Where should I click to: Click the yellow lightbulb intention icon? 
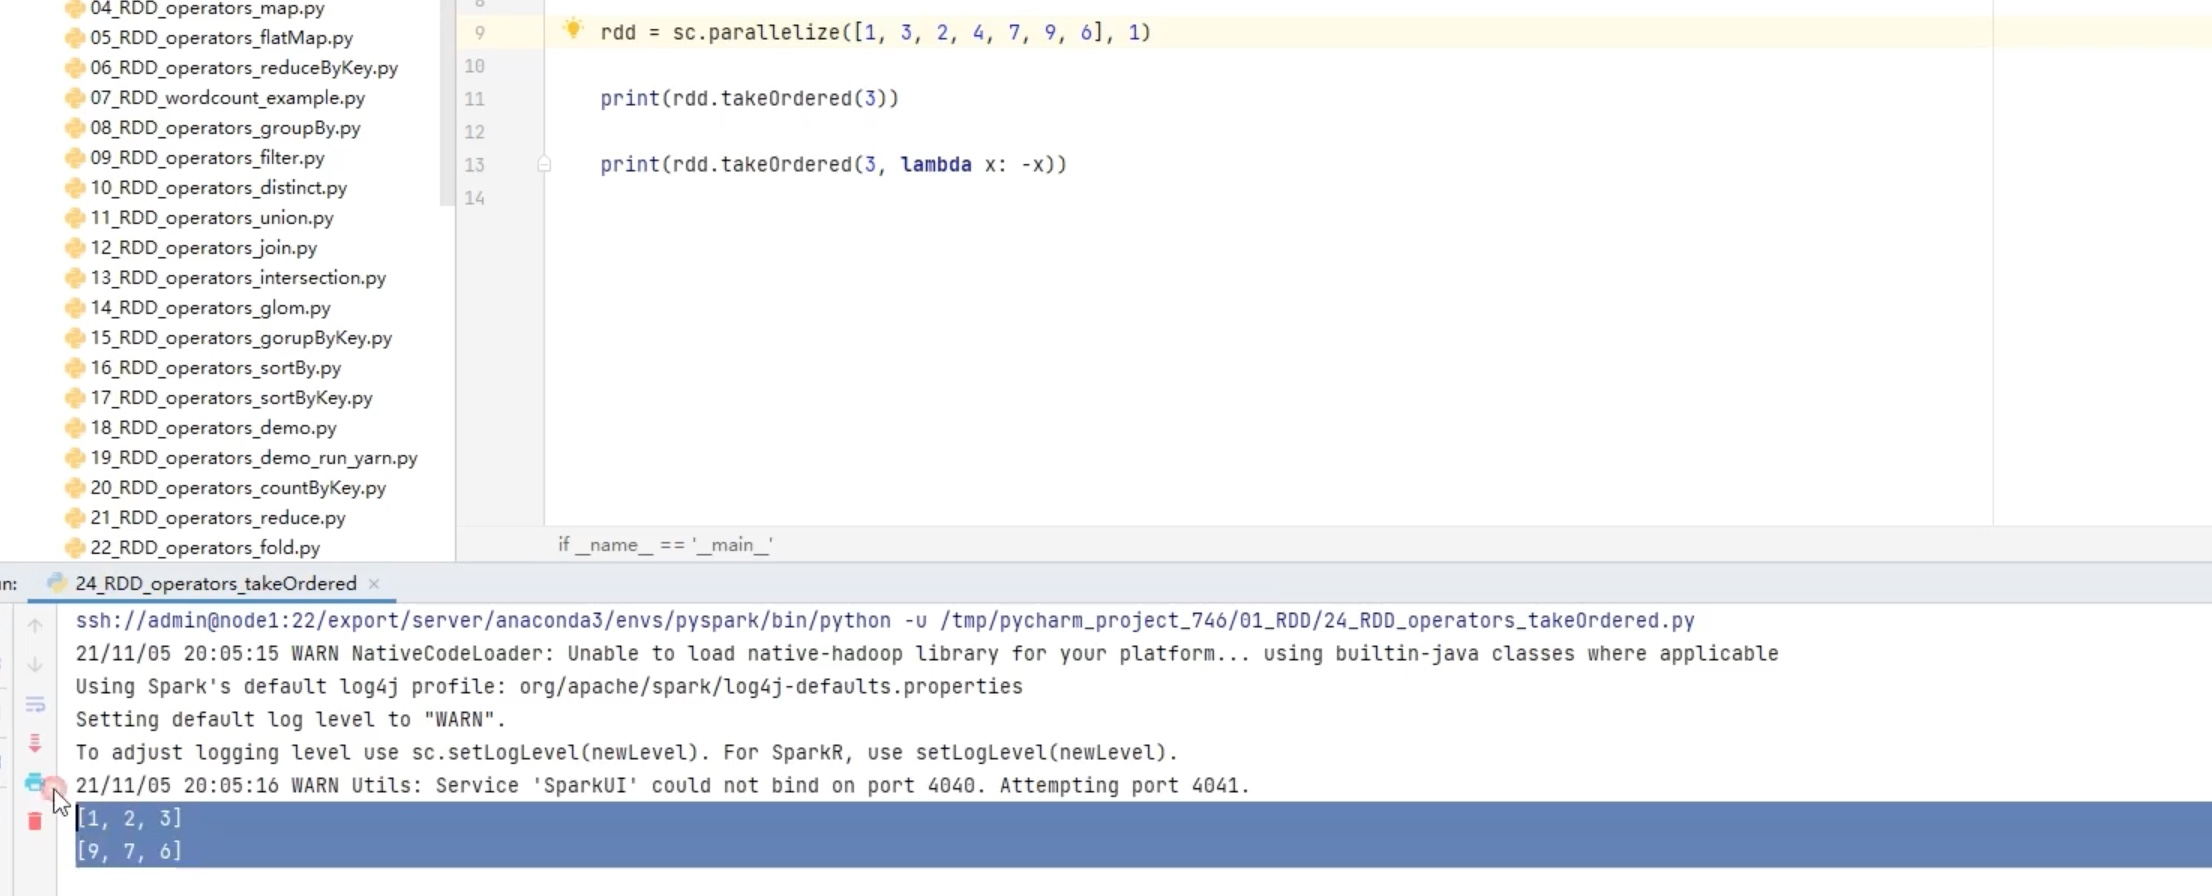click(x=573, y=29)
